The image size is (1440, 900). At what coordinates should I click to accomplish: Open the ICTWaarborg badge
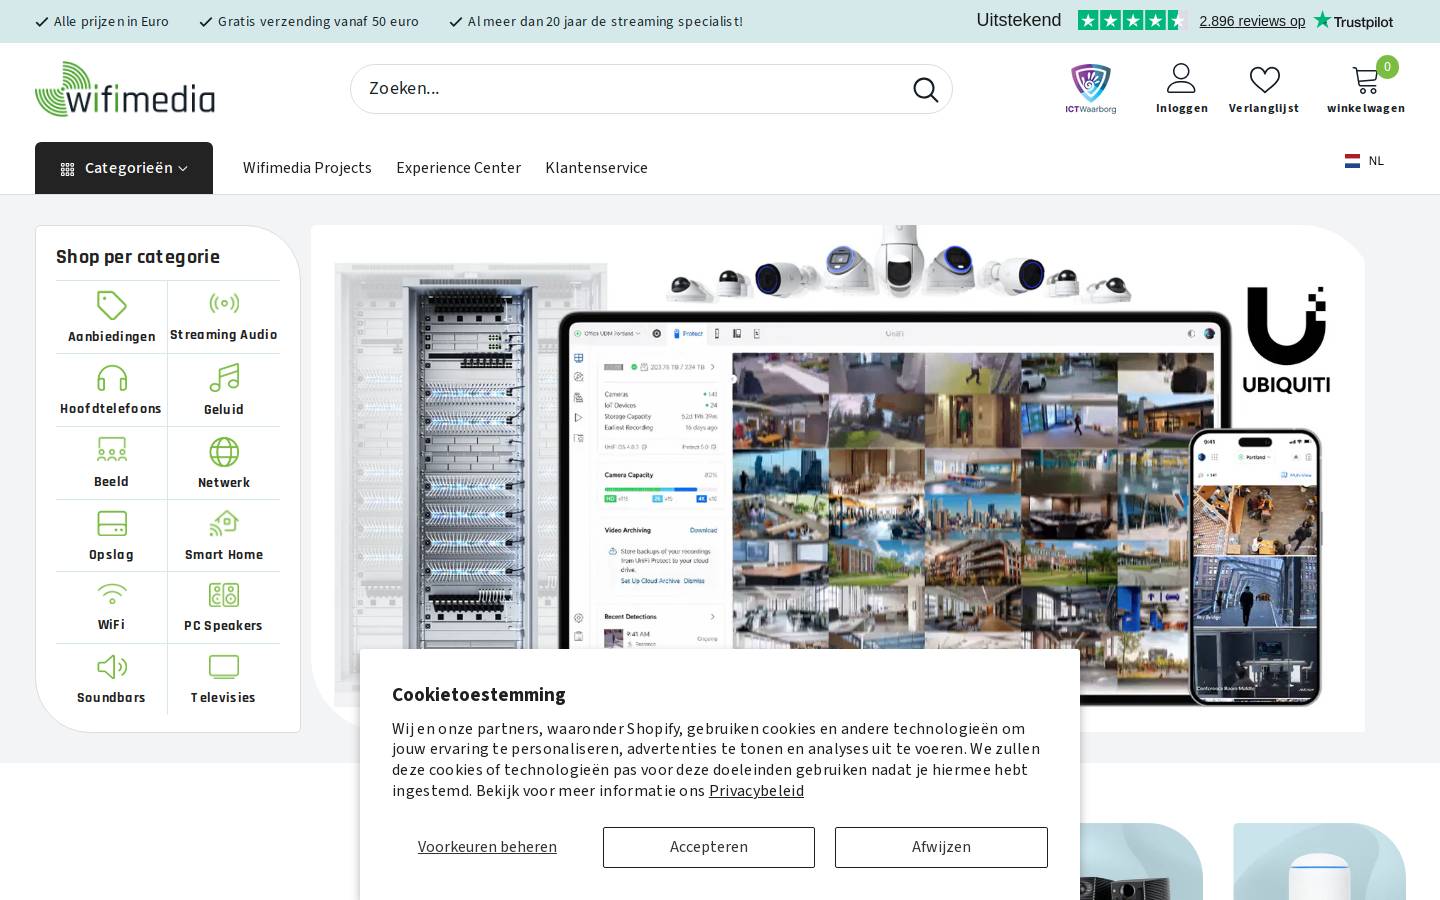click(1091, 89)
